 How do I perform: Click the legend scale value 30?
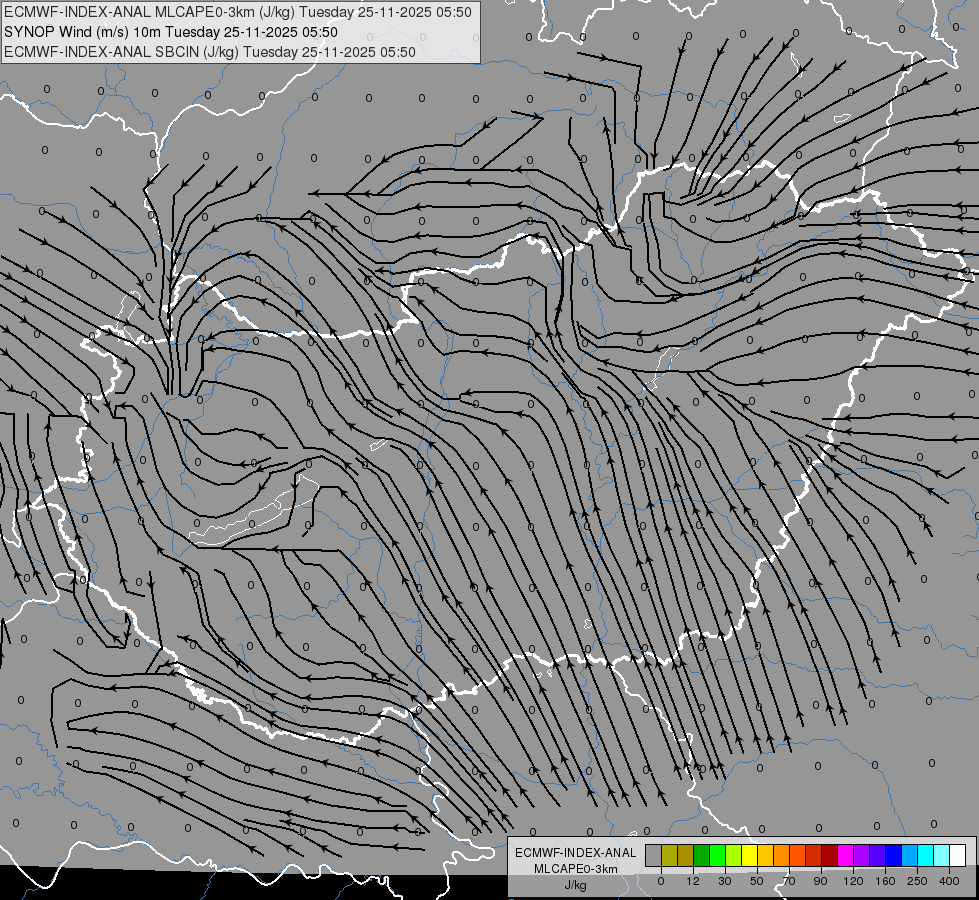725,881
